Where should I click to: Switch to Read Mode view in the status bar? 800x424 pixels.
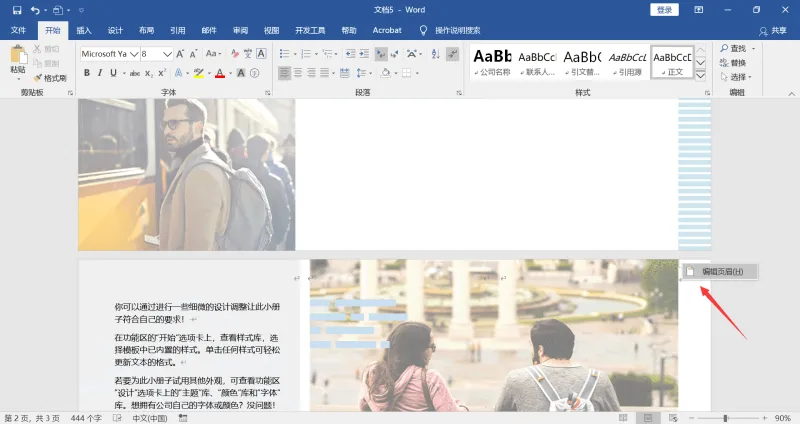coord(623,418)
